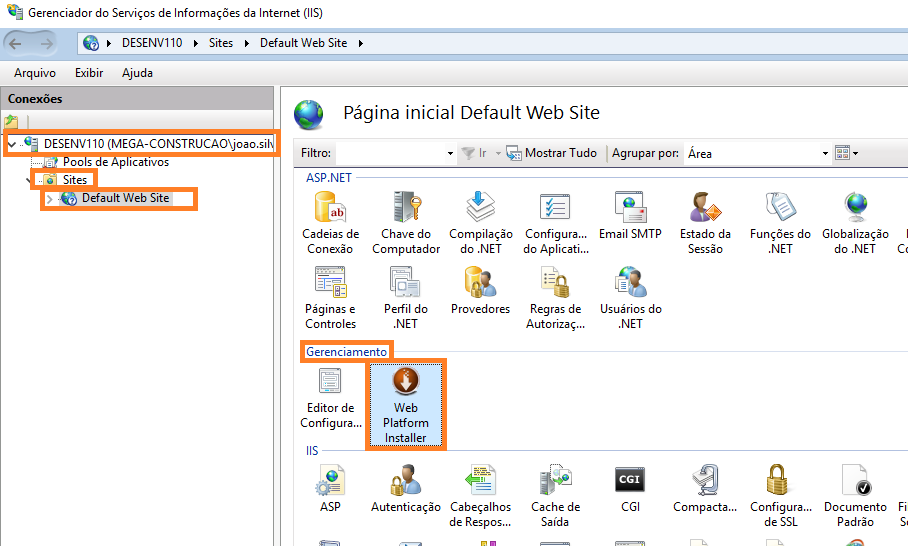Open the Web Platform Installer icon

click(405, 404)
